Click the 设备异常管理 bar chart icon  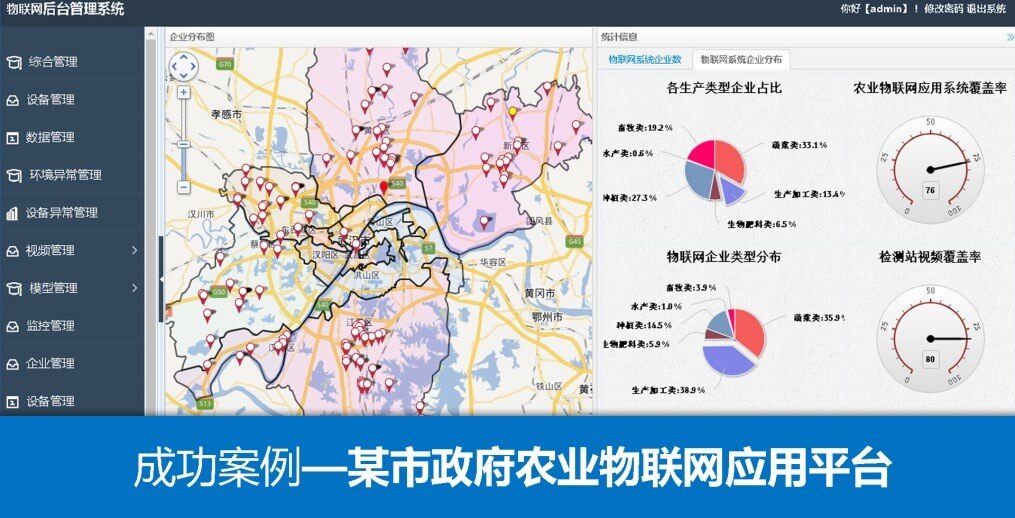12,213
